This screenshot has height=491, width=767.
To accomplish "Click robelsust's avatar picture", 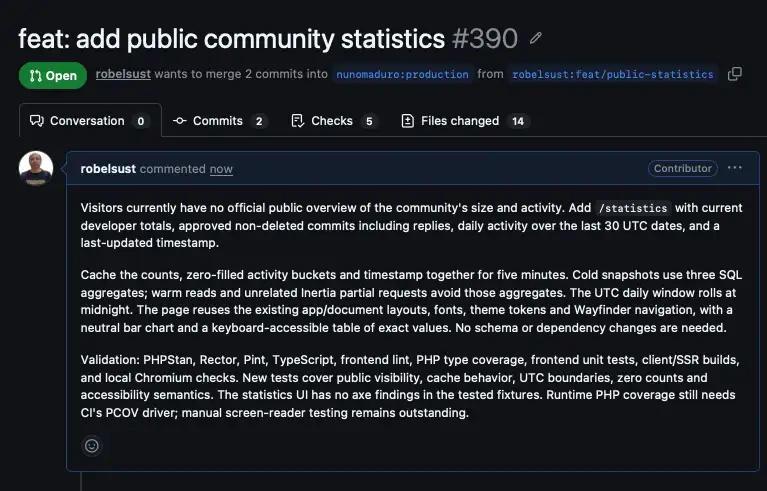I will (36, 168).
